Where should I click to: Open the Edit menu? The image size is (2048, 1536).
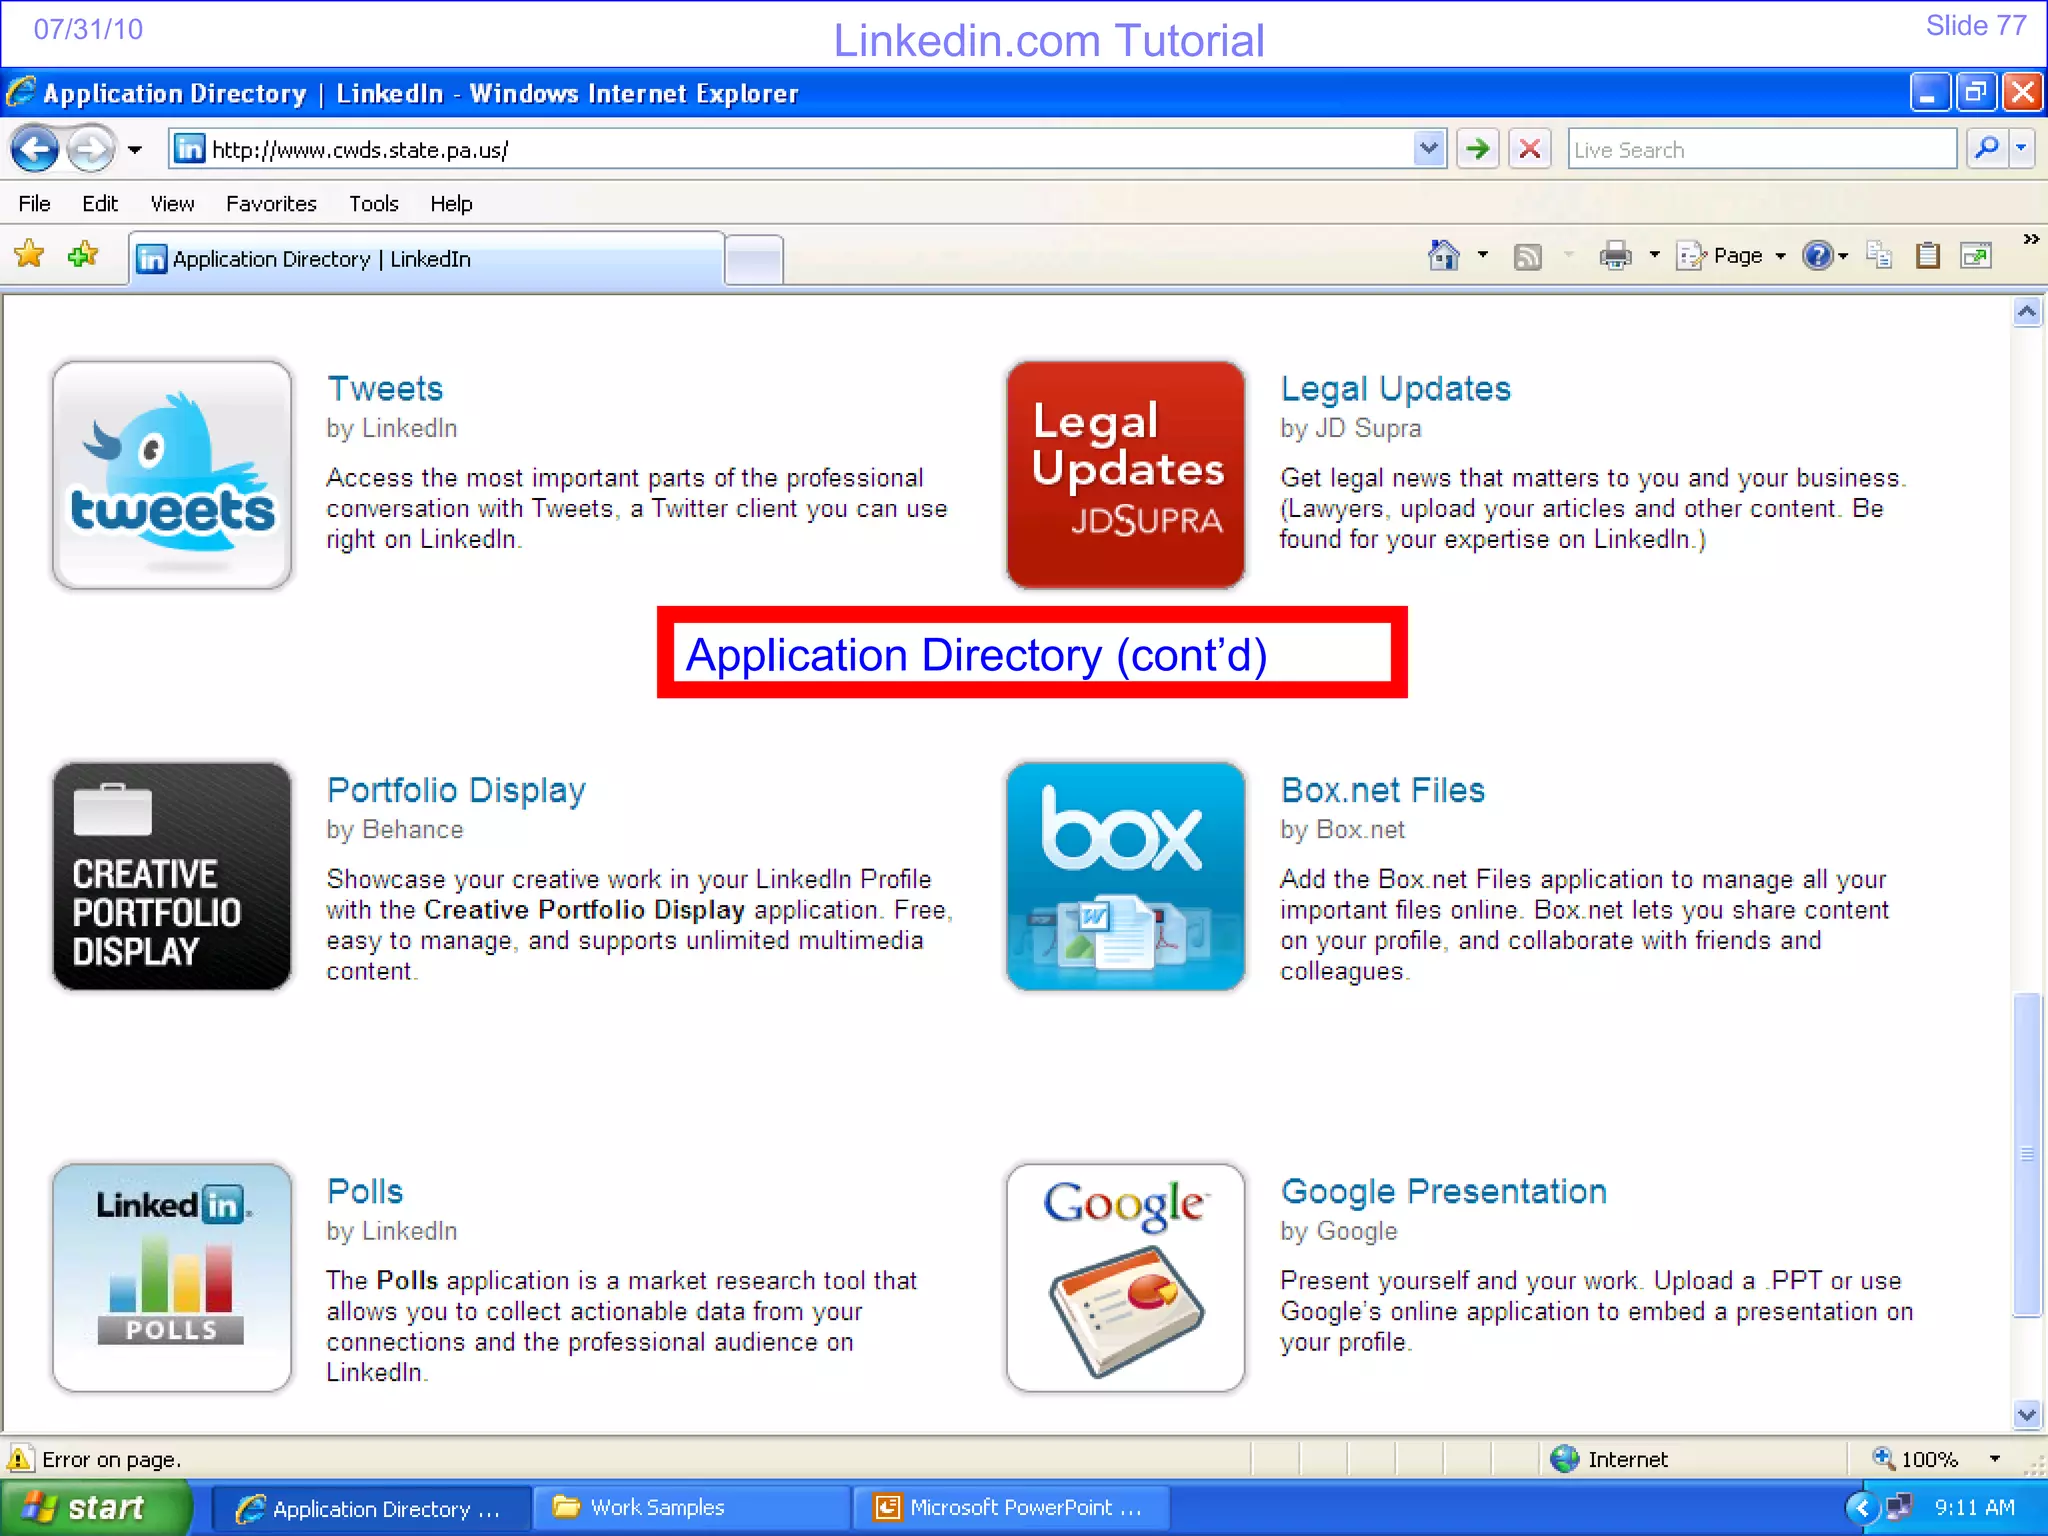[x=100, y=204]
